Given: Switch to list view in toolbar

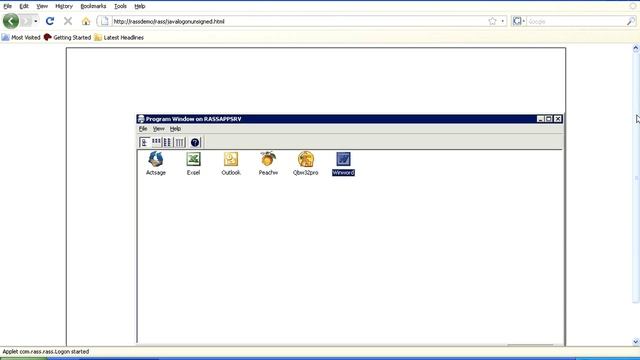Looking at the screenshot, I should 168,142.
